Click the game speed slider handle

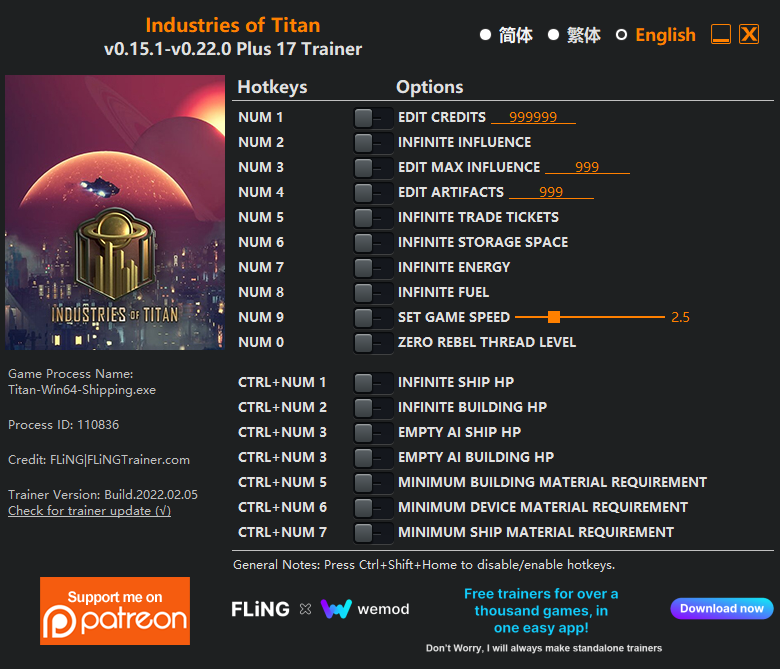(554, 317)
